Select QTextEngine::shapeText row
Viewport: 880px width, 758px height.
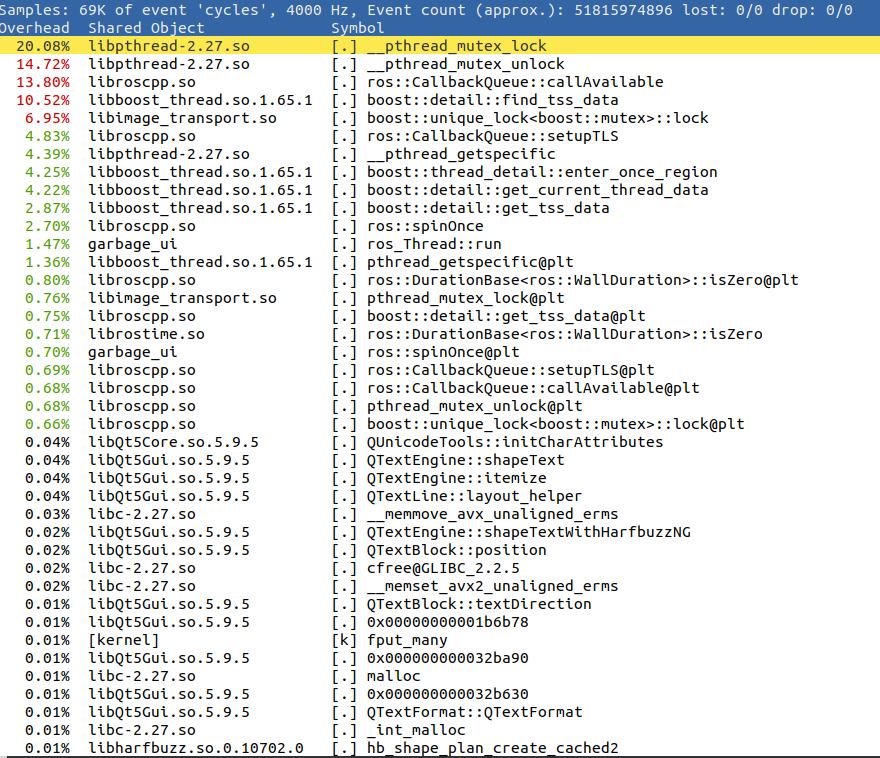[x=440, y=460]
